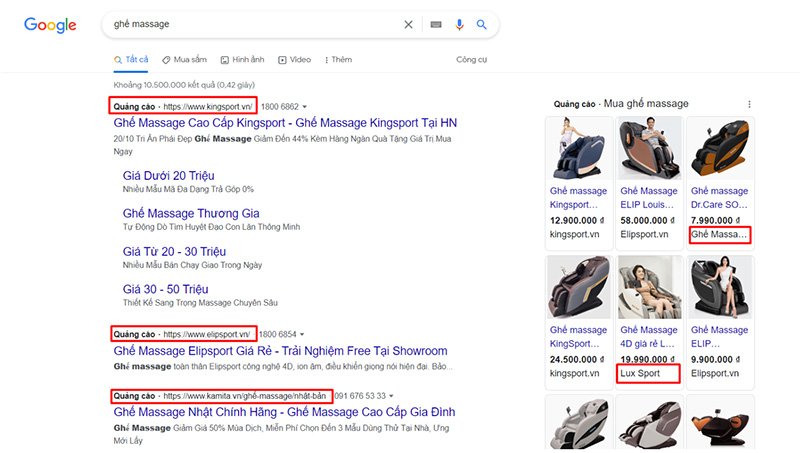Switch to the Video tab

tap(294, 60)
